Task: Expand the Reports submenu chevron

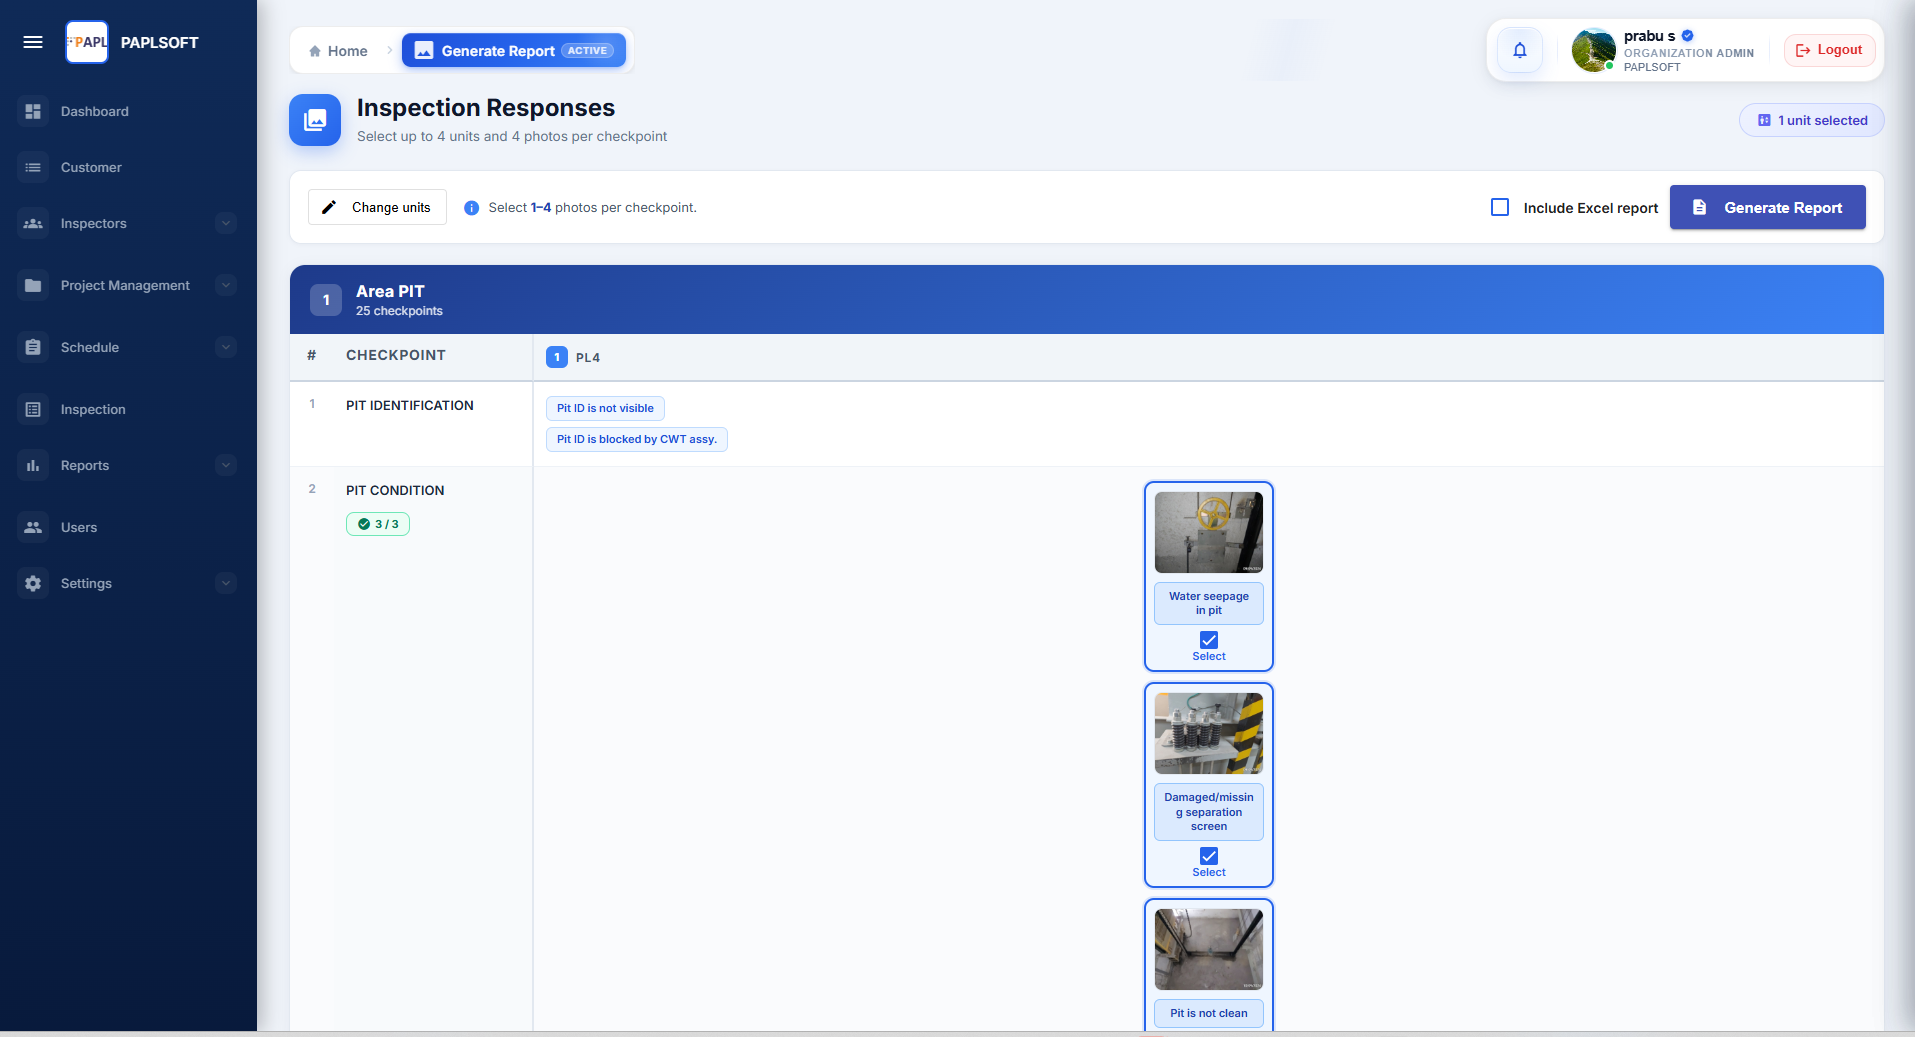Action: tap(226, 465)
